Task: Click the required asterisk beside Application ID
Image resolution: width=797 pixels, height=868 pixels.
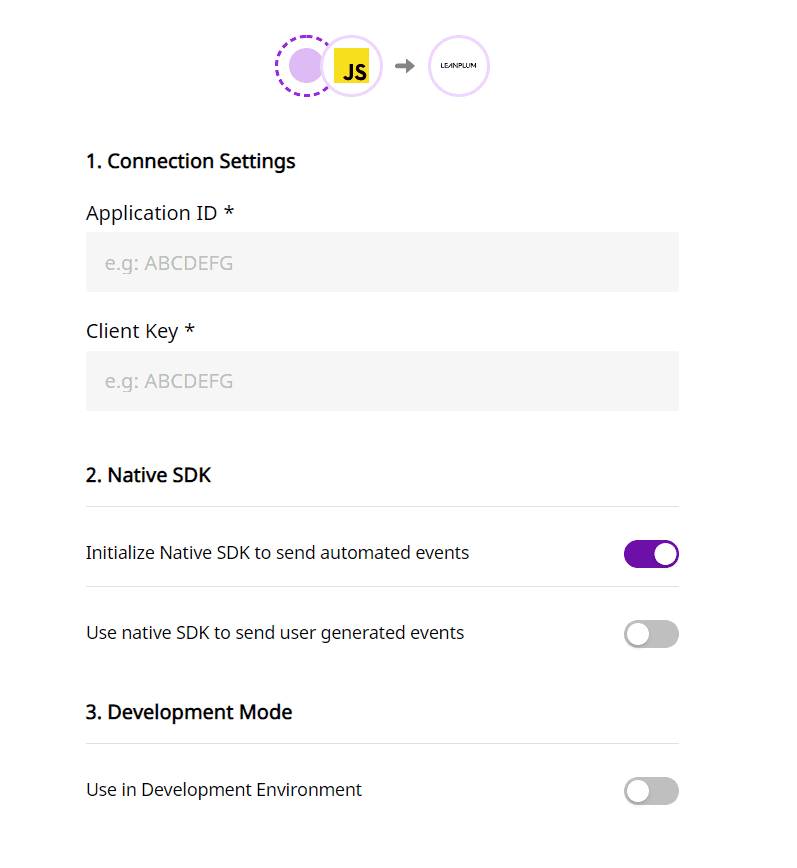Action: (229, 211)
